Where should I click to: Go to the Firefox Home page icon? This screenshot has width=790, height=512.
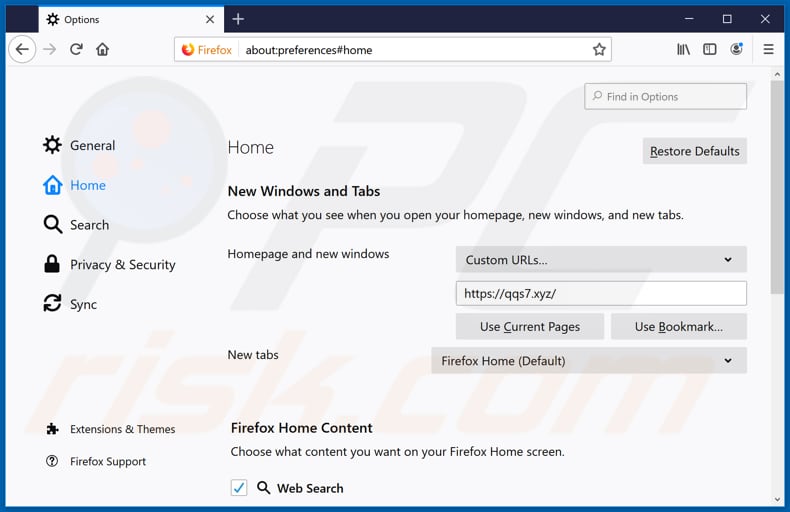(102, 49)
